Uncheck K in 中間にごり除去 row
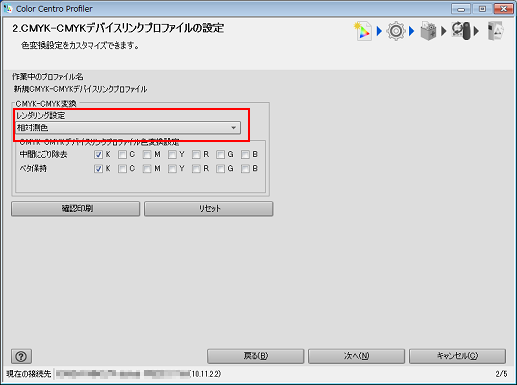 click(98, 155)
